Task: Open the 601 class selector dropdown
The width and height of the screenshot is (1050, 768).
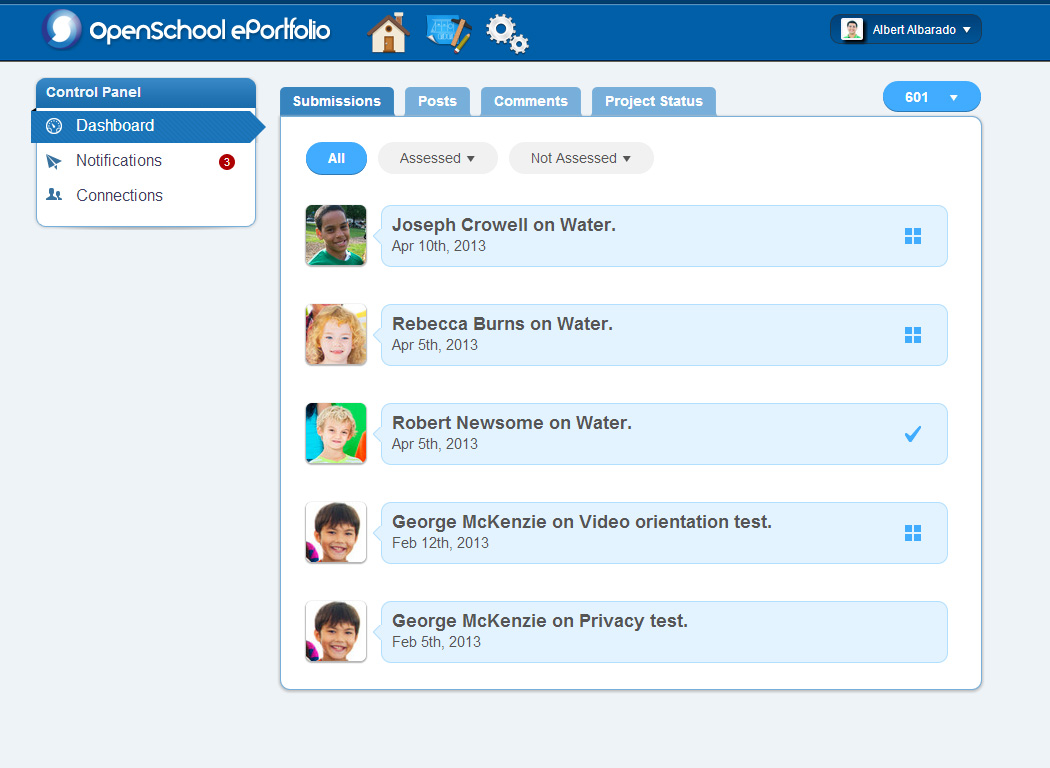Action: point(931,97)
